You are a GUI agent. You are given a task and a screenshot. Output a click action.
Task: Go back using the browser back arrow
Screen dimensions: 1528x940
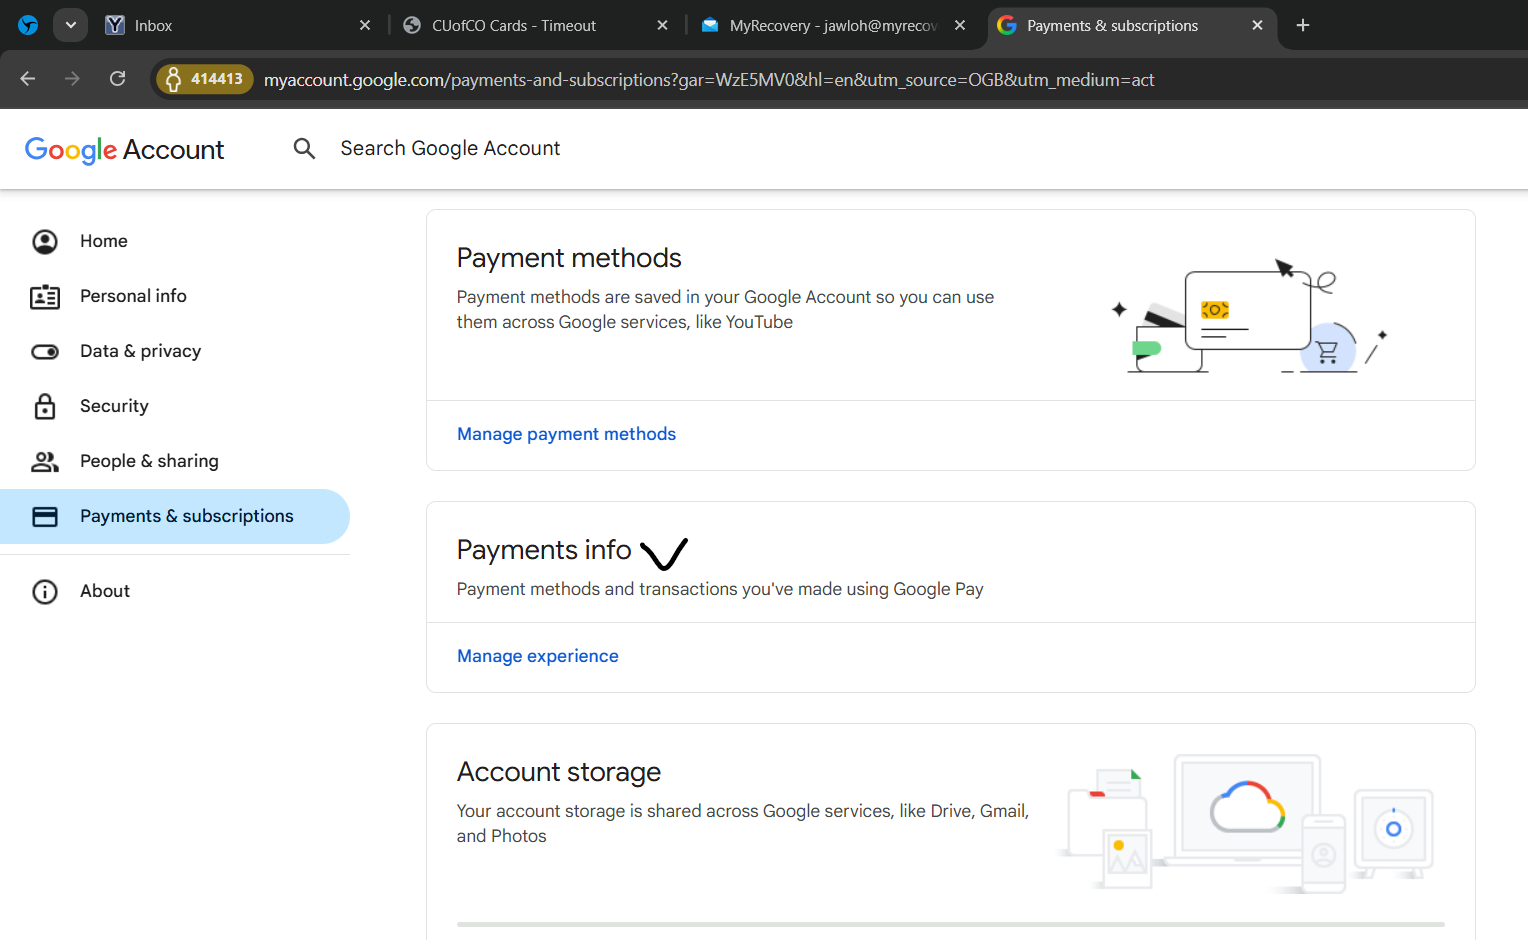pyautogui.click(x=28, y=79)
